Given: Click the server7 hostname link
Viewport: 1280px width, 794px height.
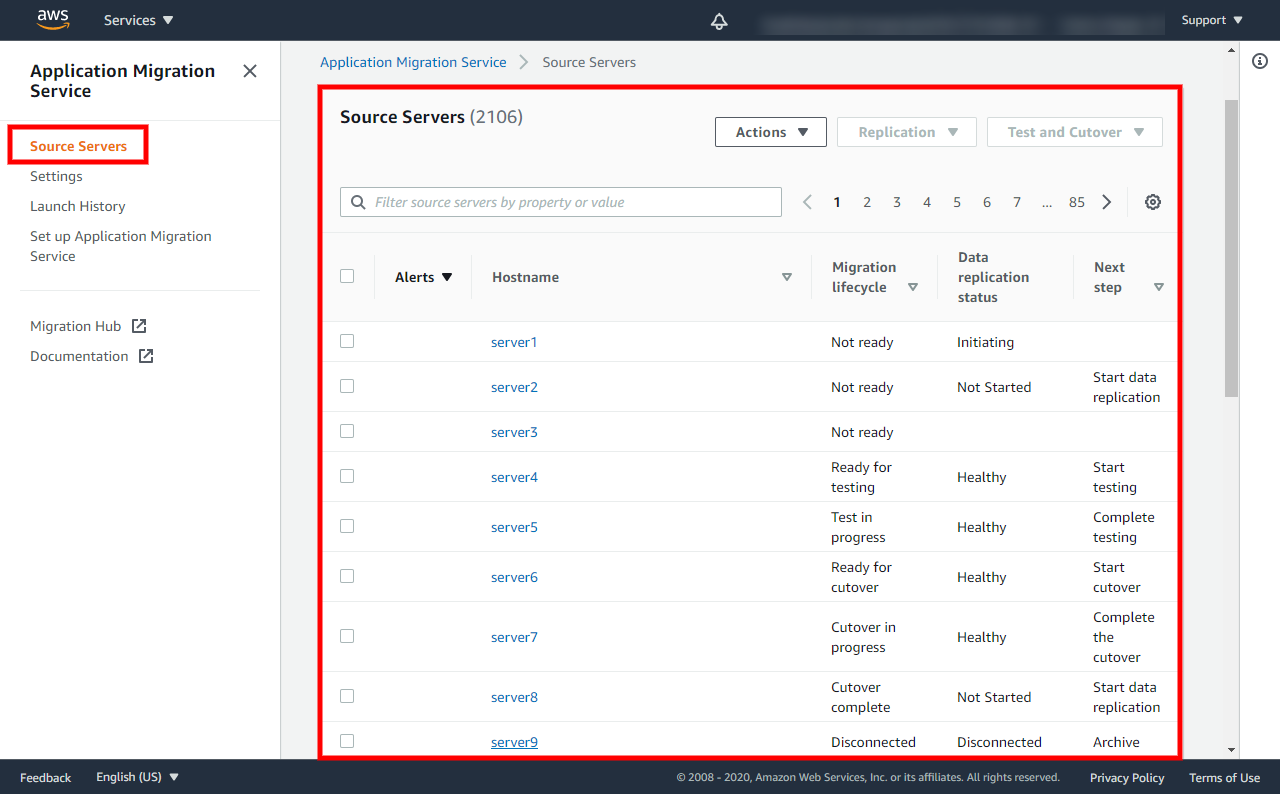Looking at the screenshot, I should (514, 637).
